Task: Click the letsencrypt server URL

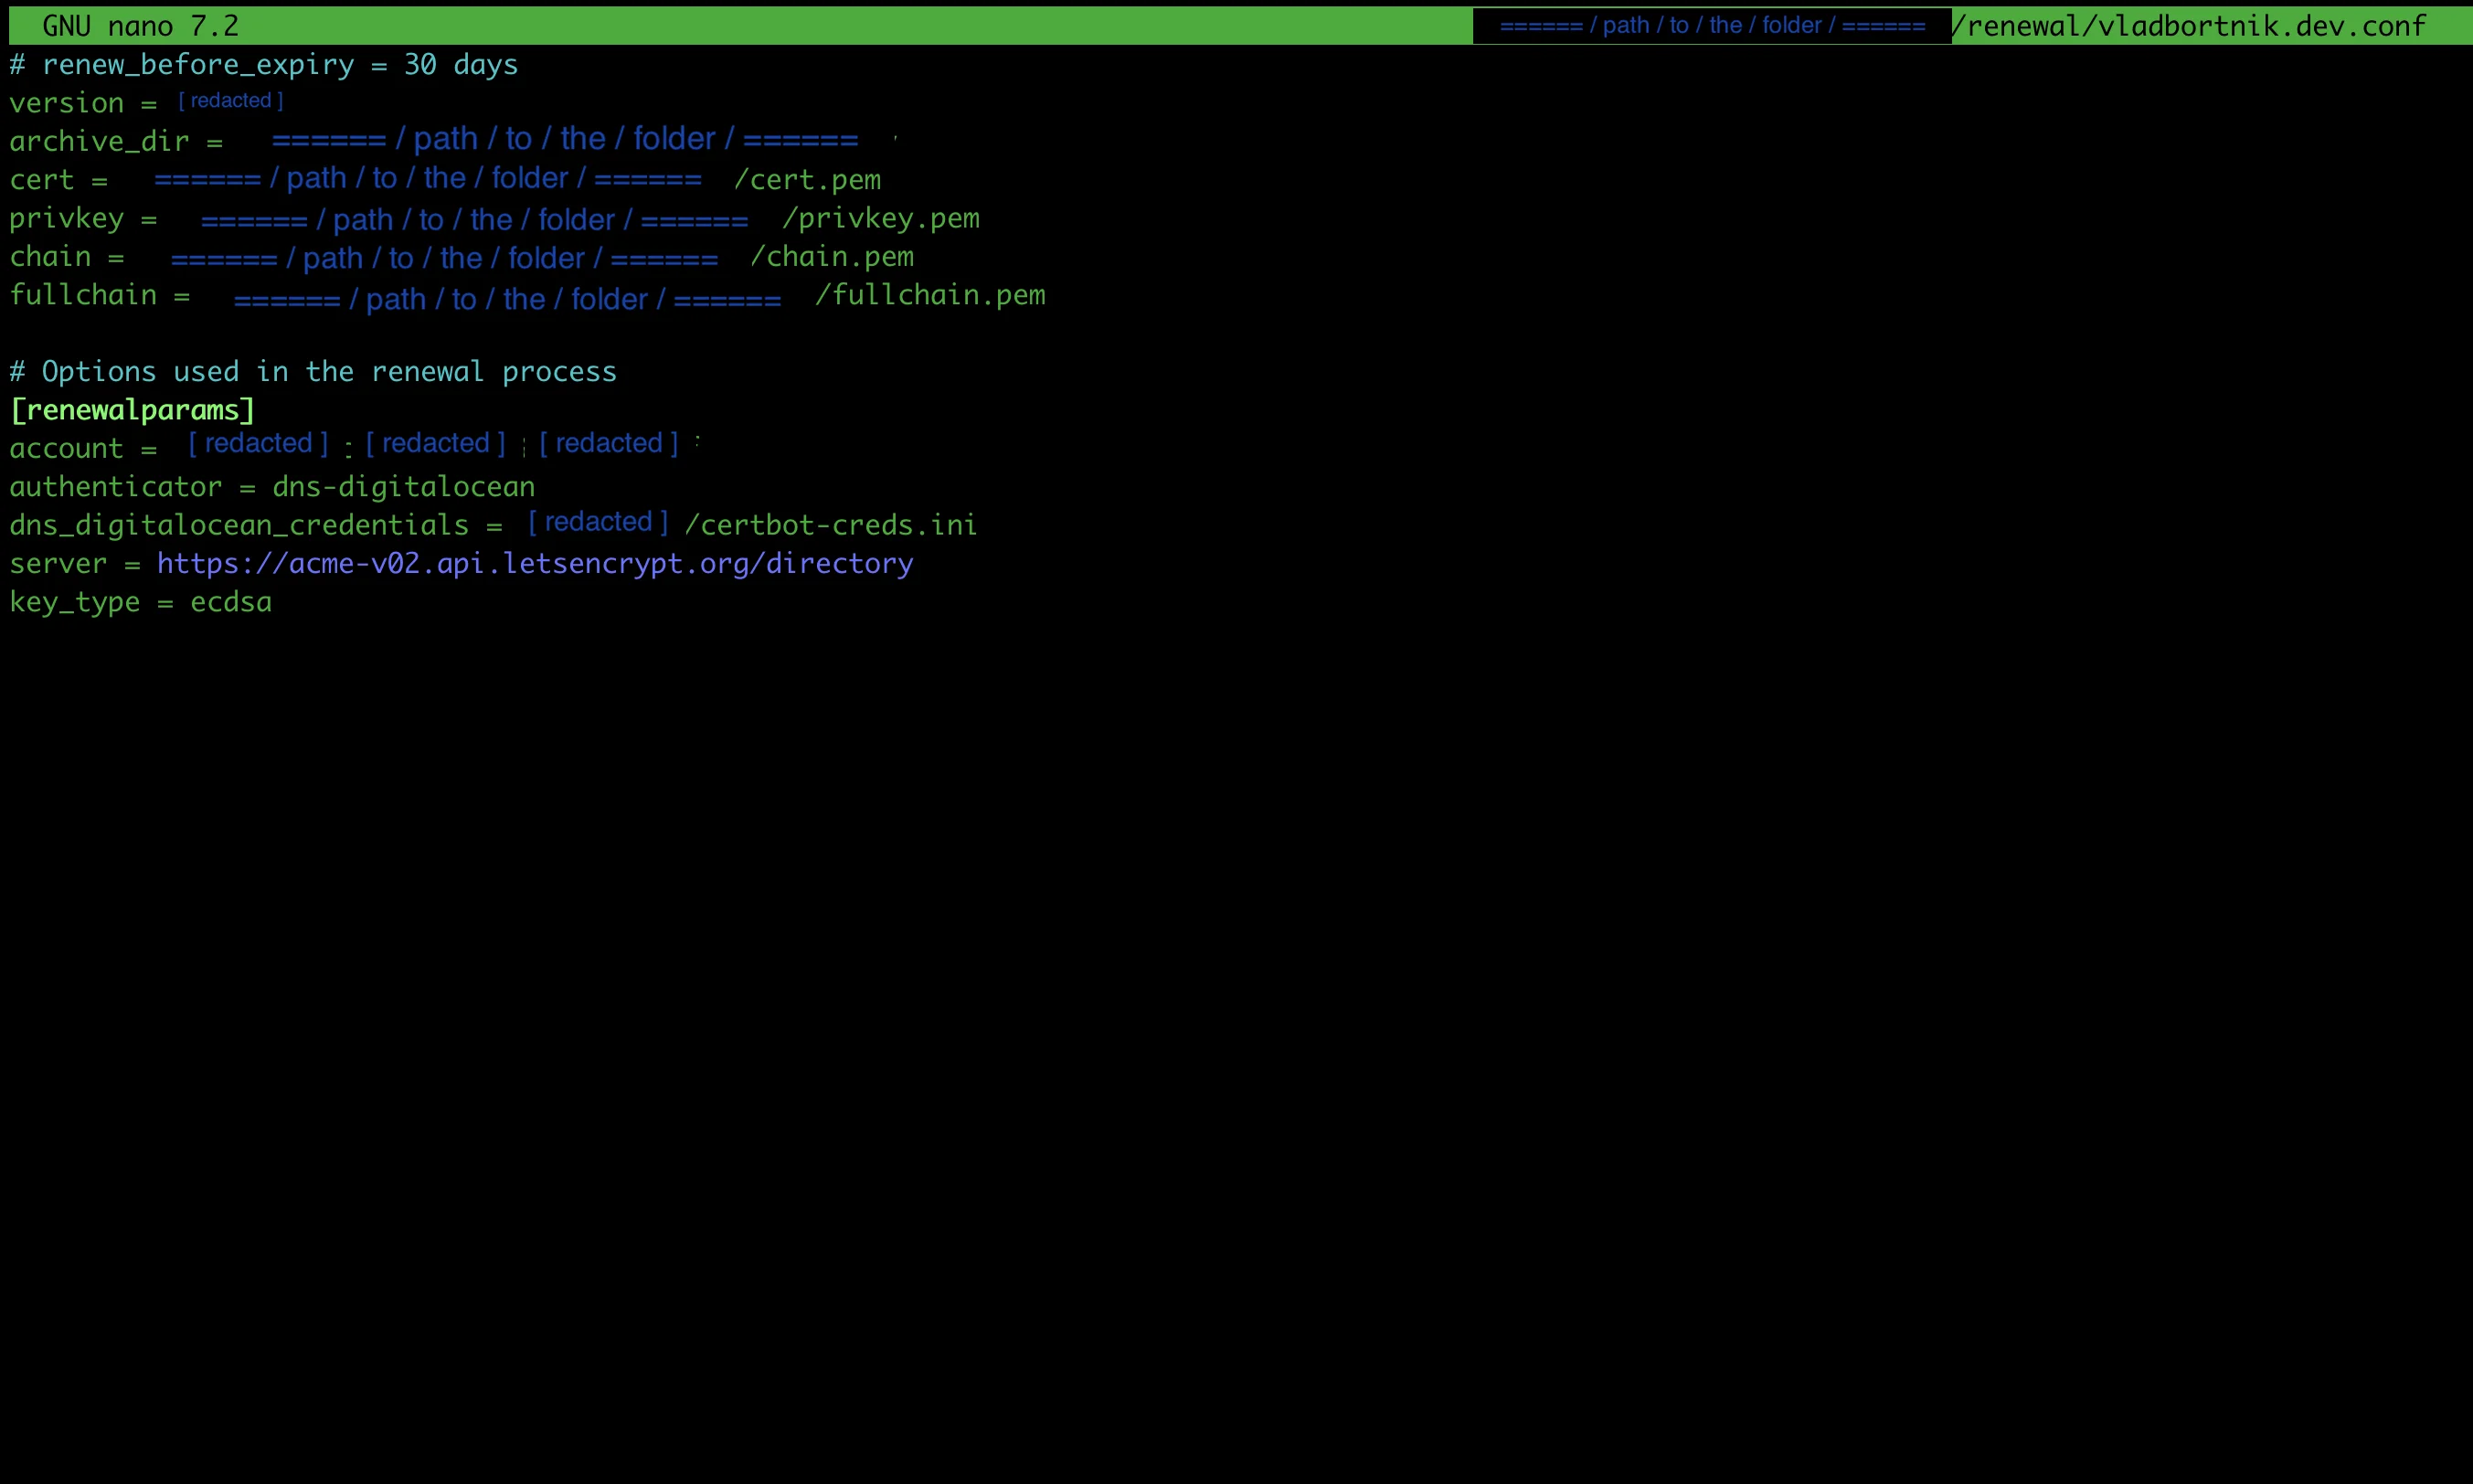Action: pos(534,564)
